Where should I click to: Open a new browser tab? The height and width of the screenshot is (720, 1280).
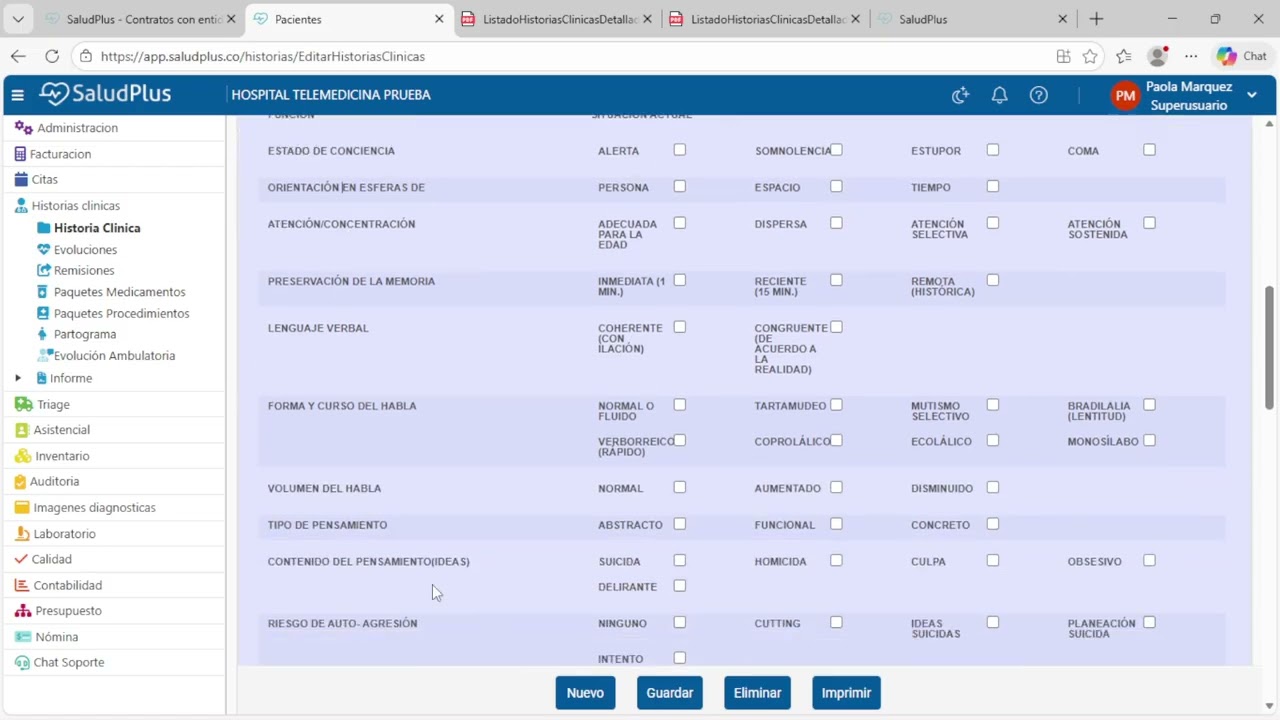pos(1096,19)
